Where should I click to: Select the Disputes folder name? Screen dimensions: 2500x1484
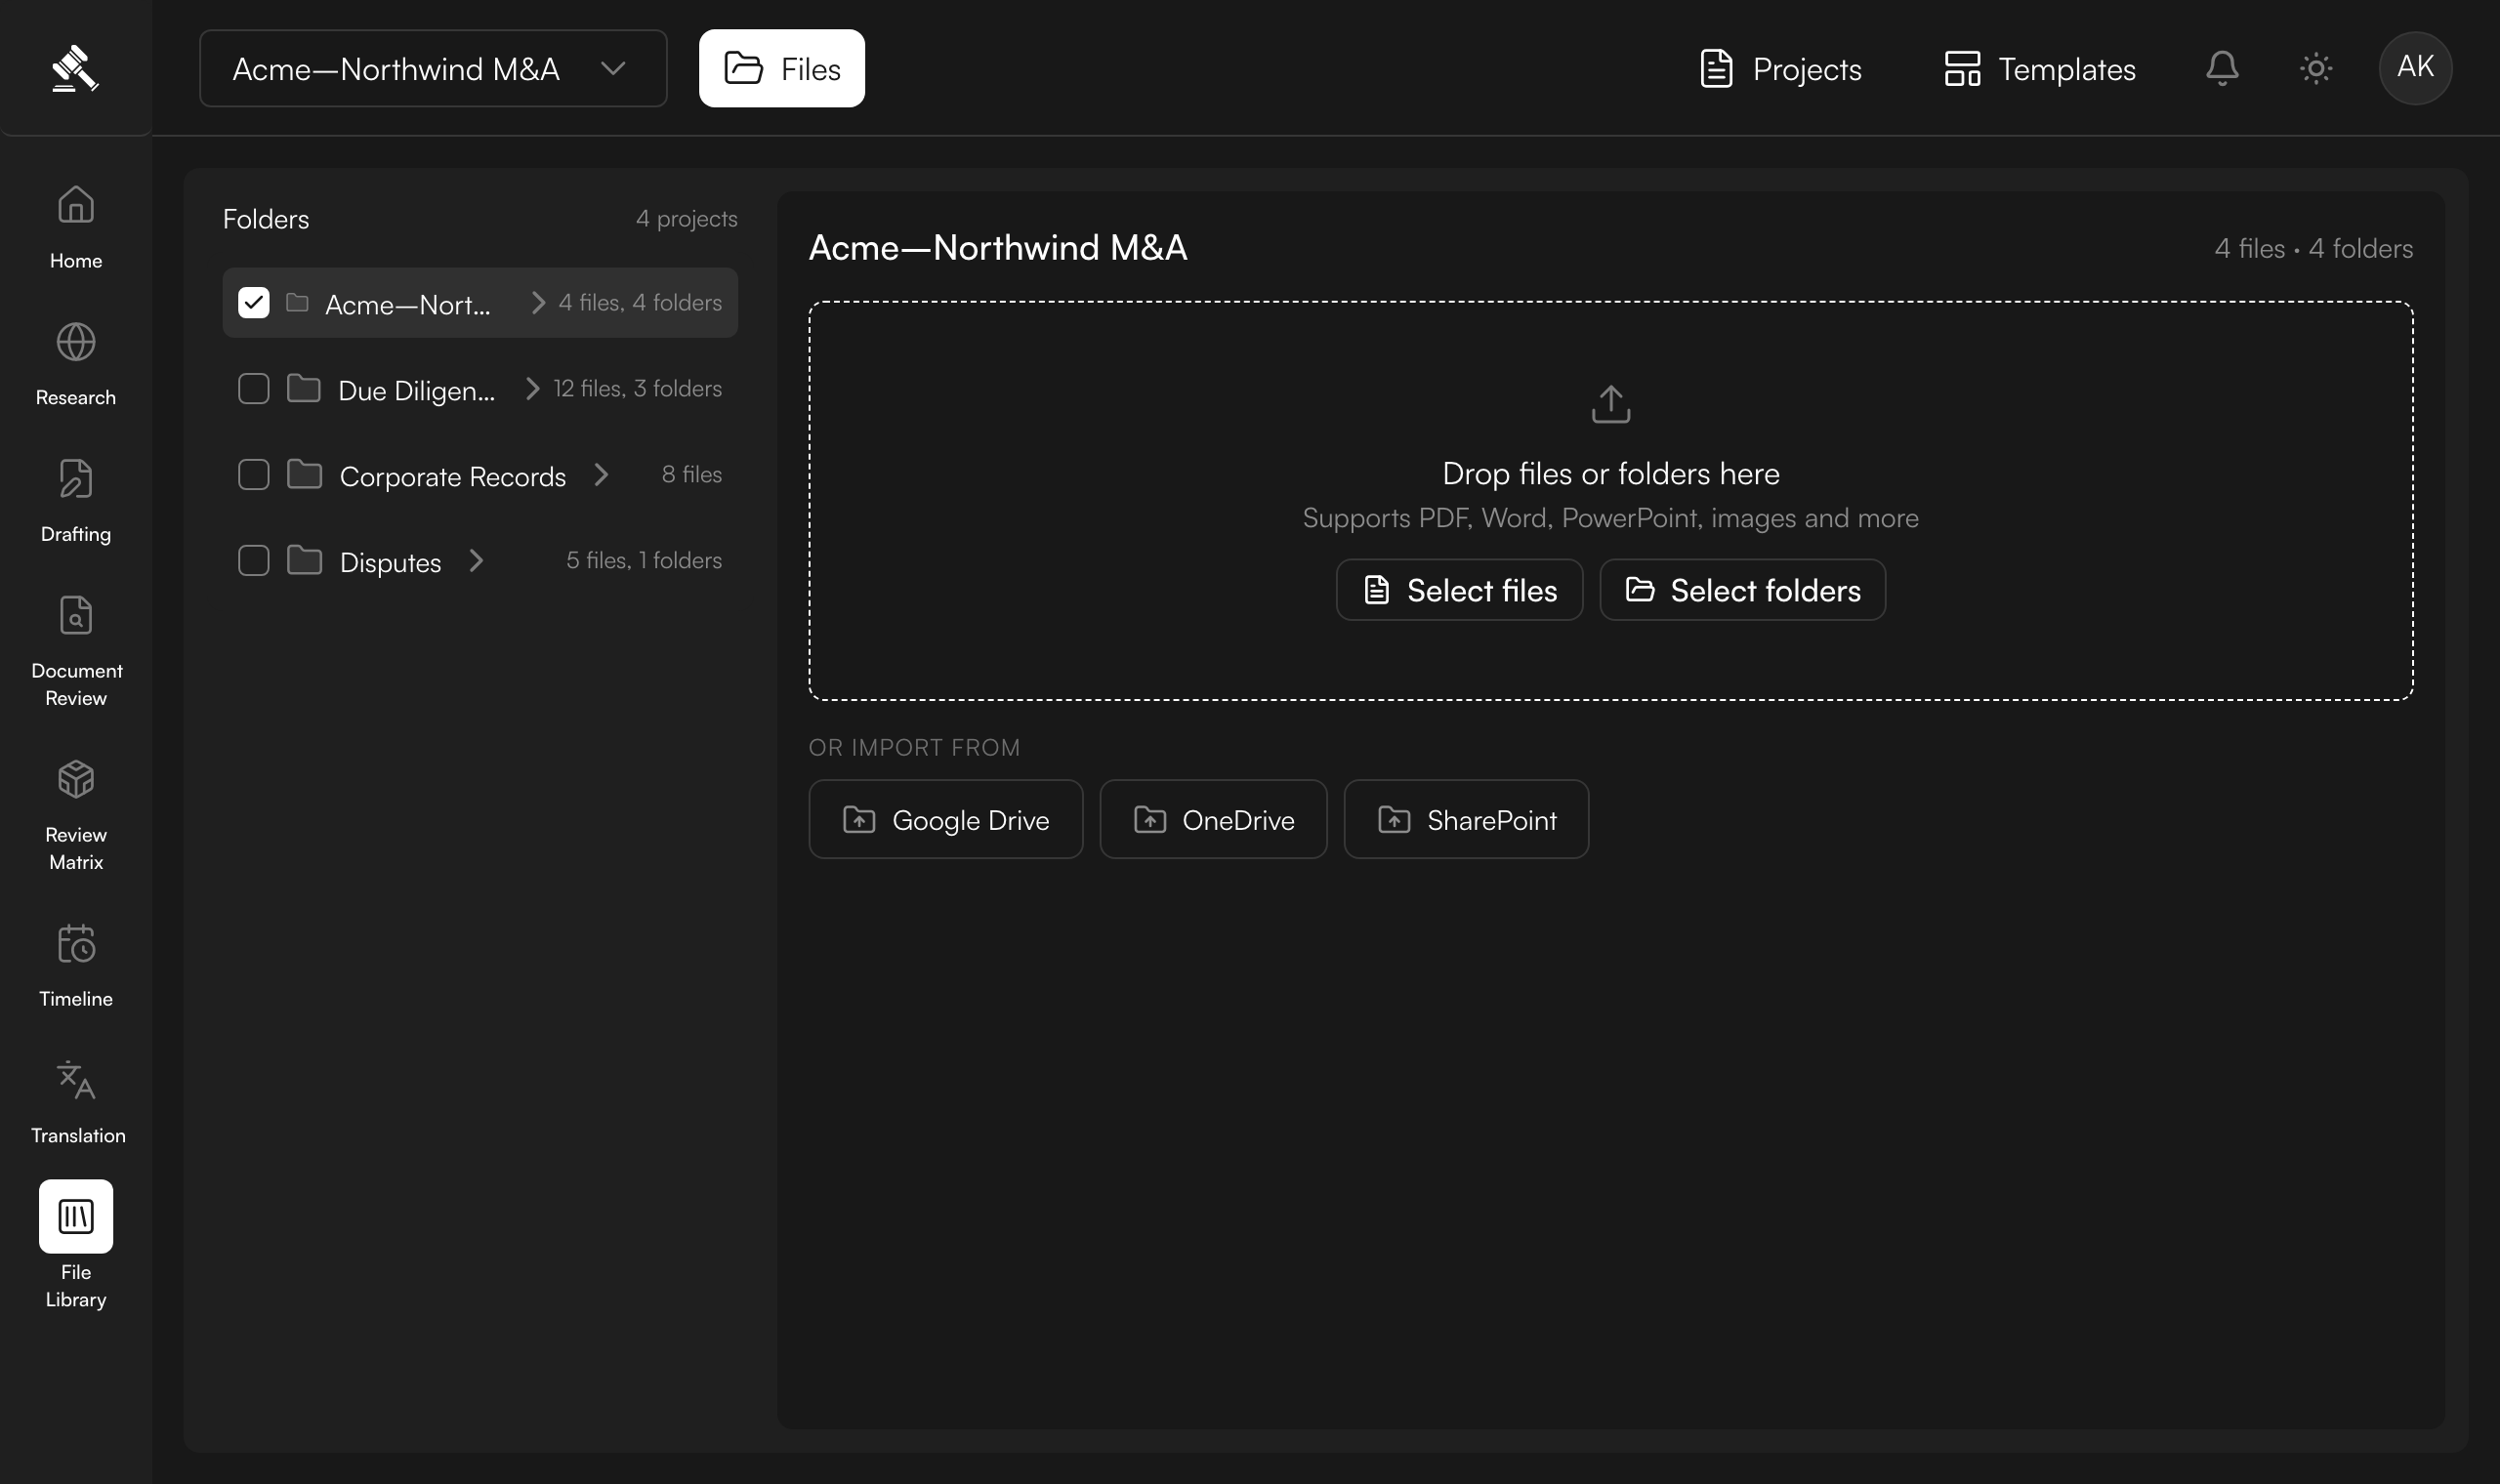[390, 562]
